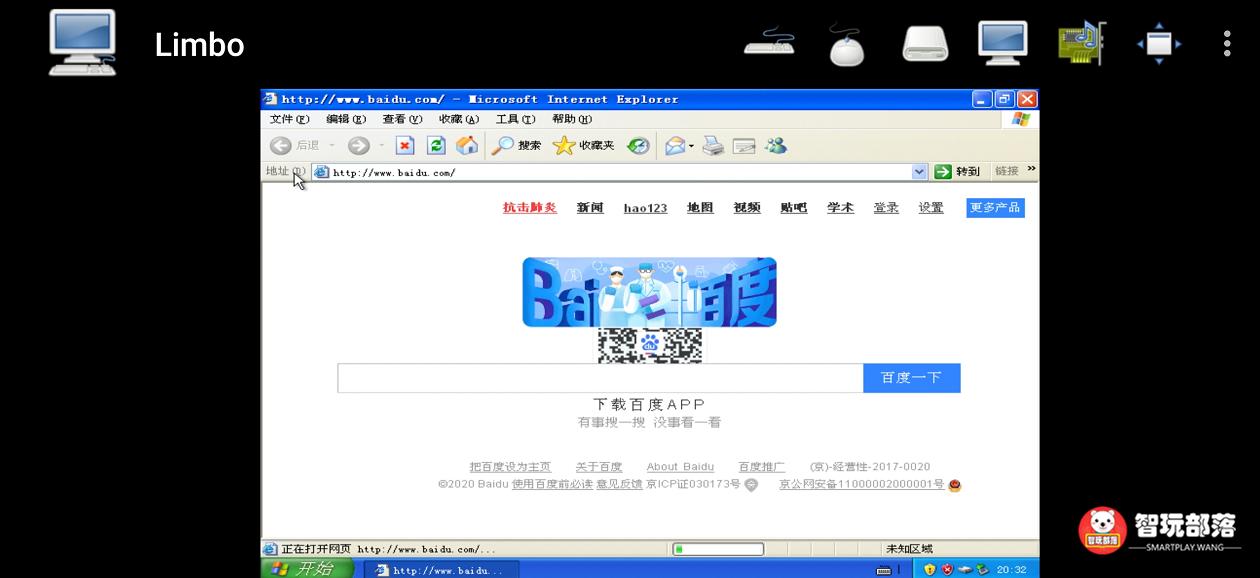Click the 转到 Go button beside address bar
This screenshot has width=1260, height=578.
[x=958, y=171]
